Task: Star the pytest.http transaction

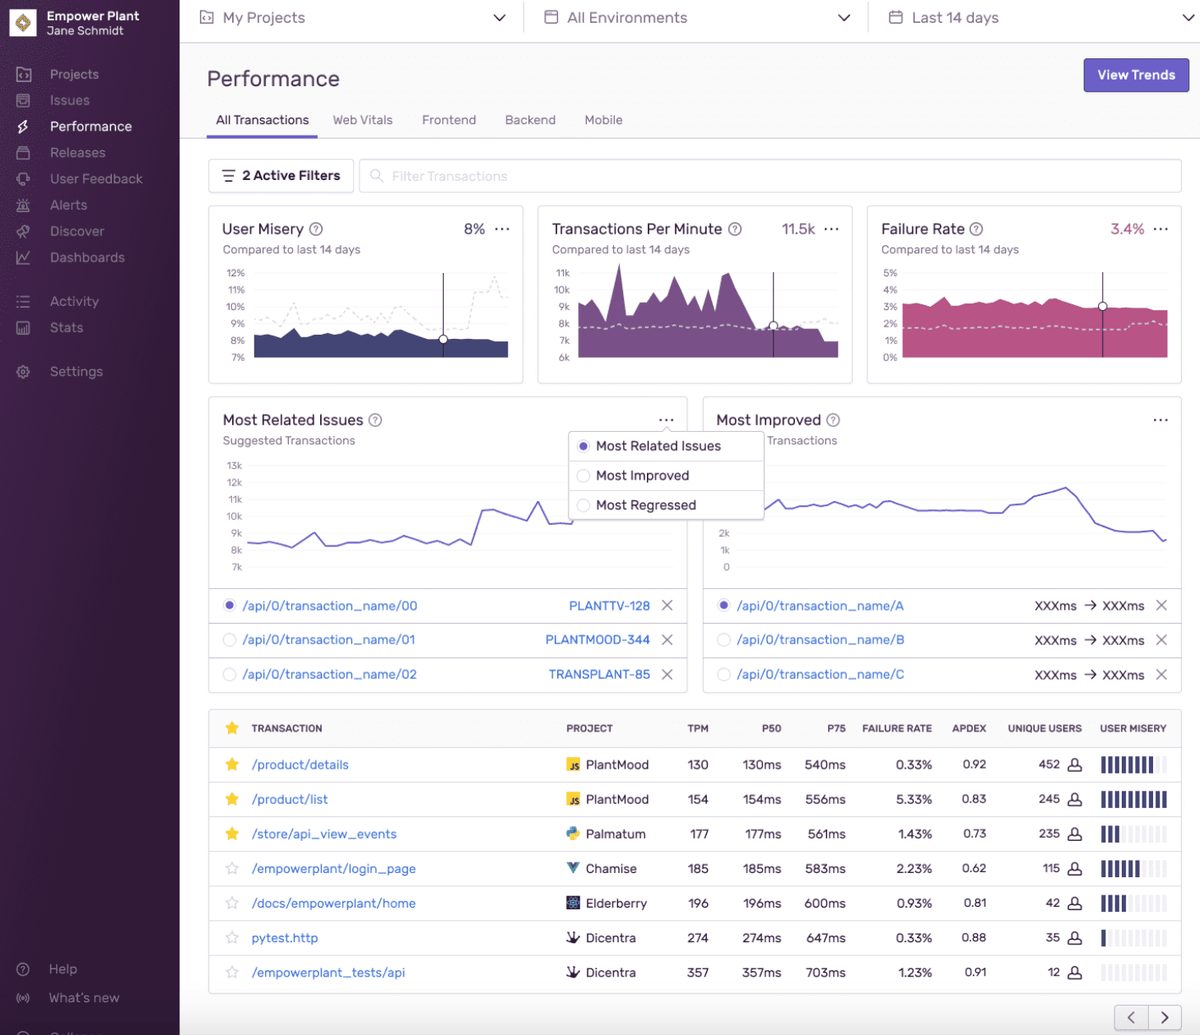Action: [x=232, y=938]
